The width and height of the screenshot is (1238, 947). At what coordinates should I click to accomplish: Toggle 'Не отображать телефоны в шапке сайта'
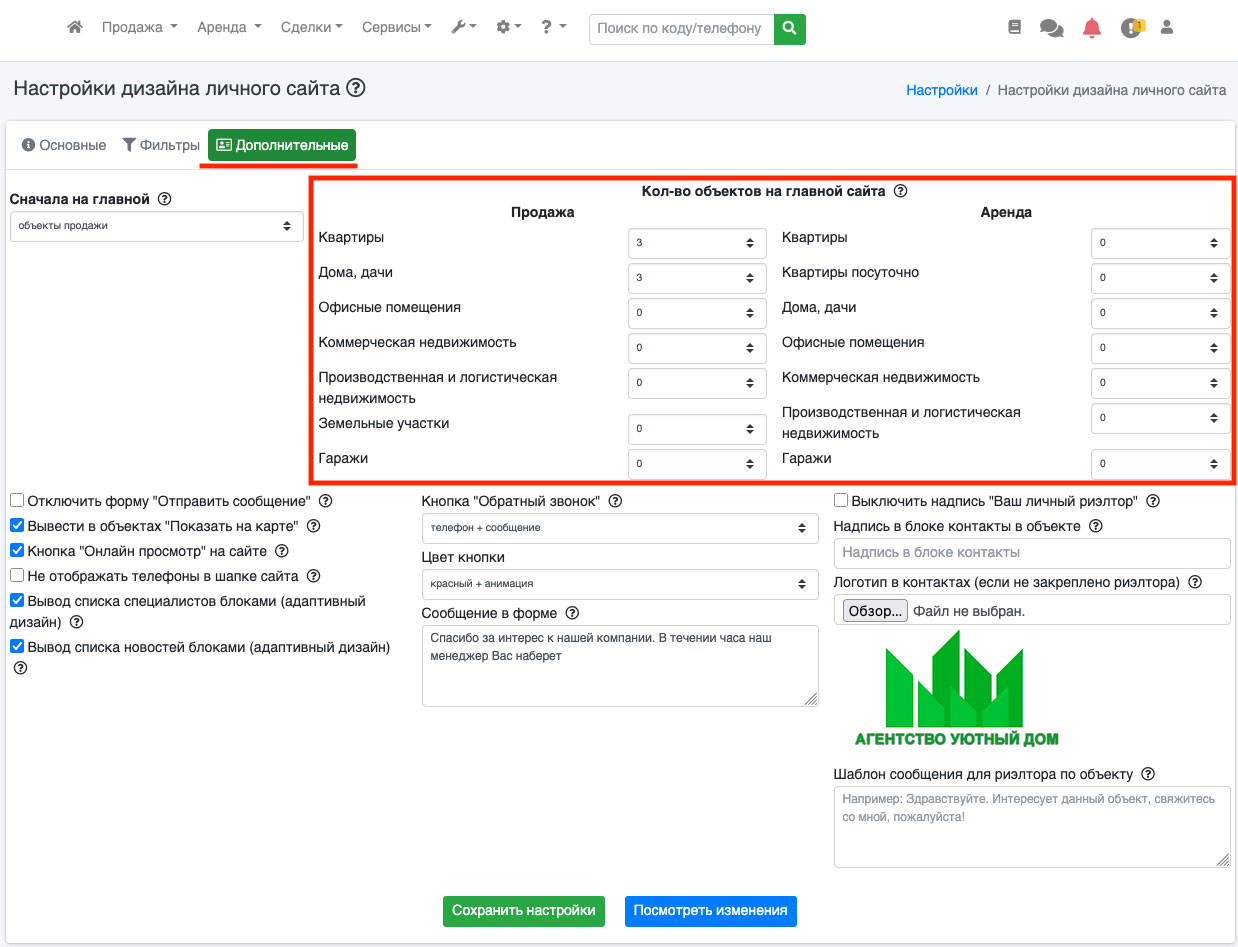click(17, 576)
